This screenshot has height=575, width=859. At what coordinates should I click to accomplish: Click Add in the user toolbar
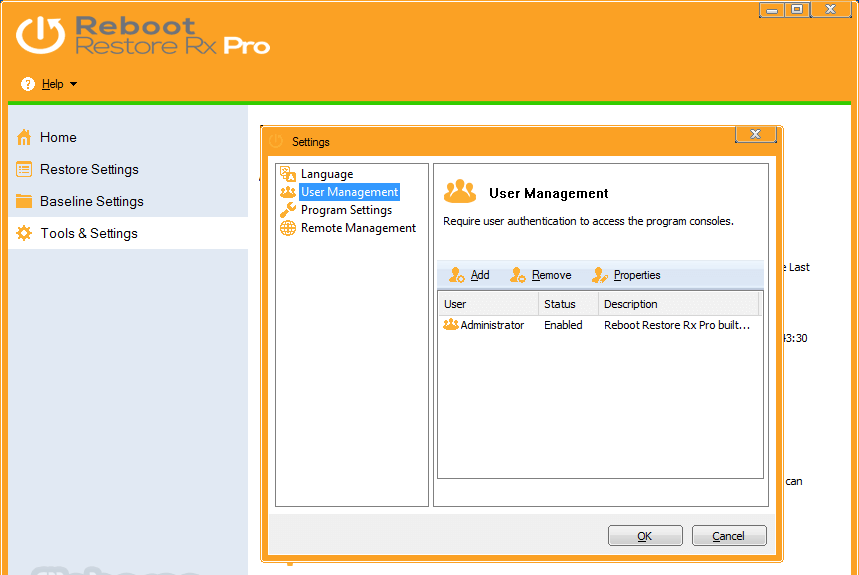(480, 275)
